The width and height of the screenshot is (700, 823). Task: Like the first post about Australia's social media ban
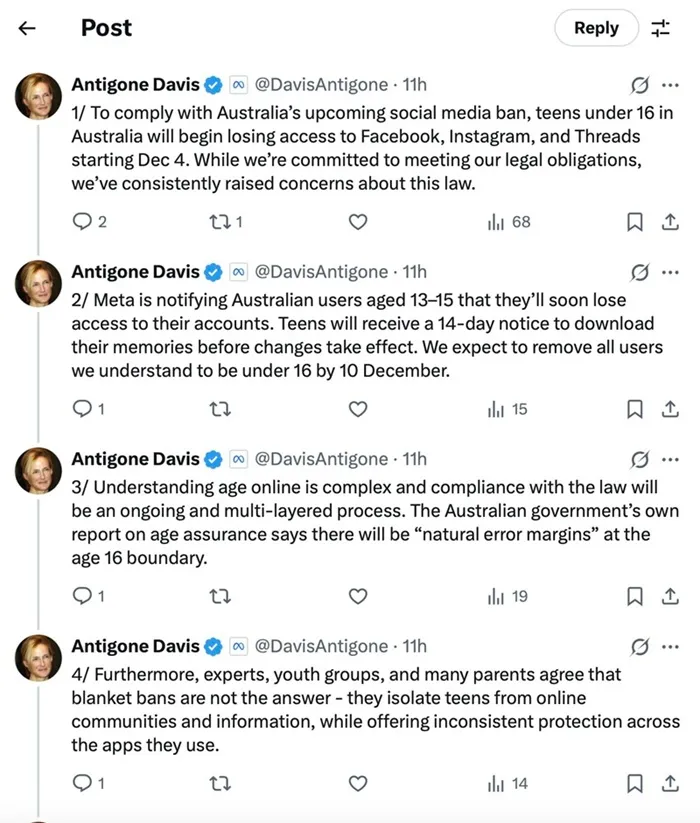[357, 222]
